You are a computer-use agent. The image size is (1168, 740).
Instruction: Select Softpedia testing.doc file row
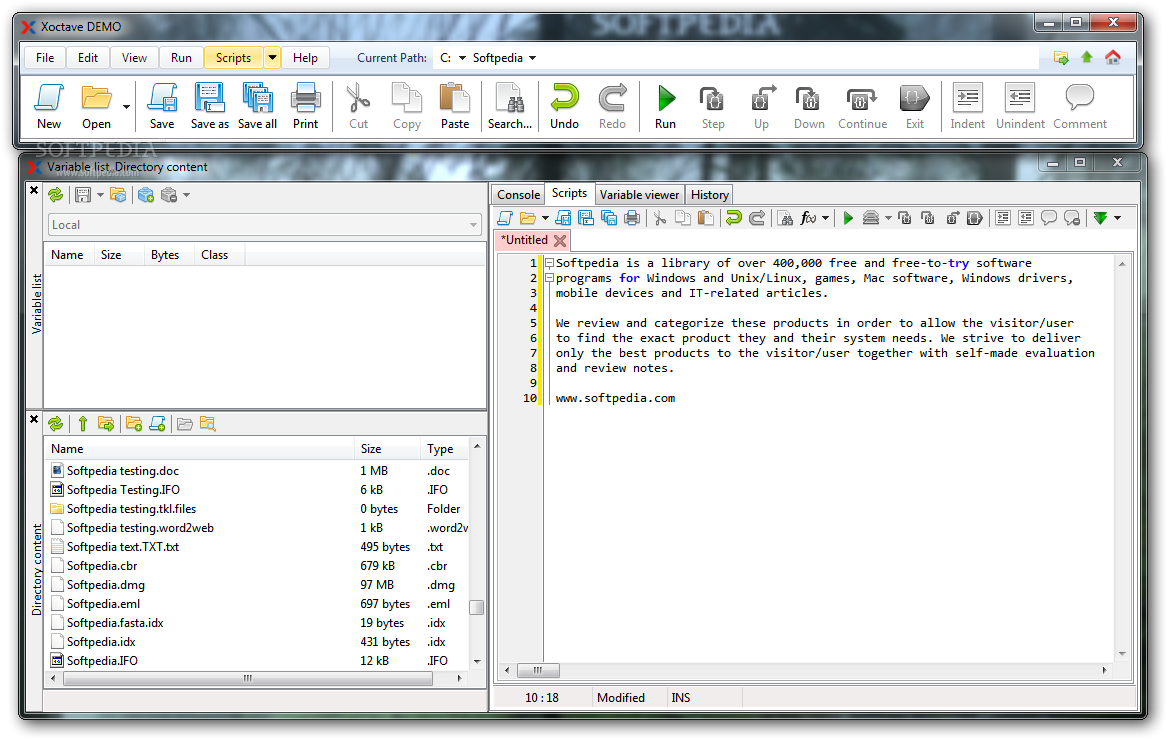pyautogui.click(x=259, y=471)
